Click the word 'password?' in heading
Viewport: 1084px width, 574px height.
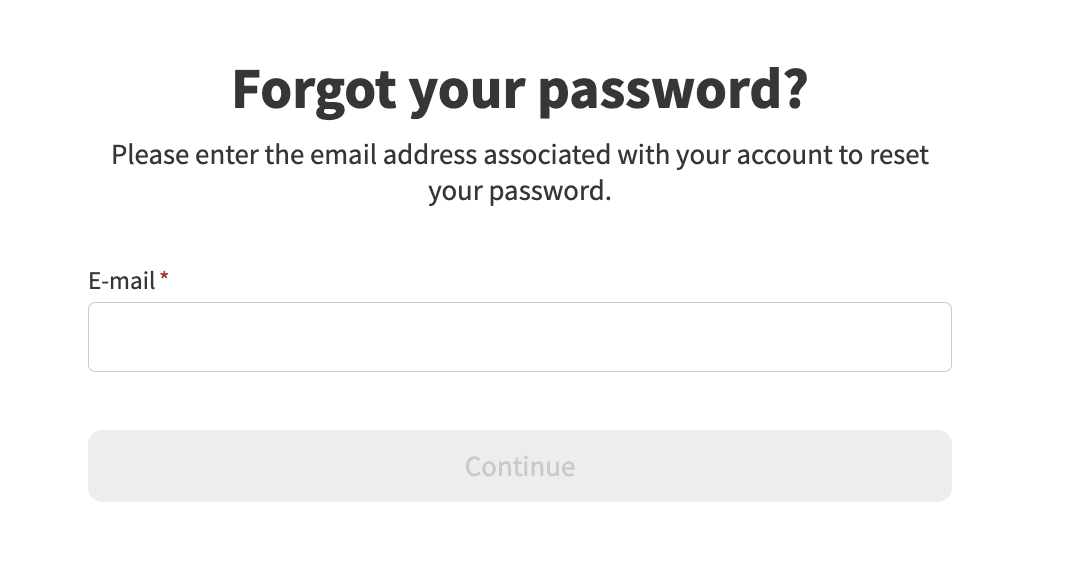pyautogui.click(x=673, y=90)
